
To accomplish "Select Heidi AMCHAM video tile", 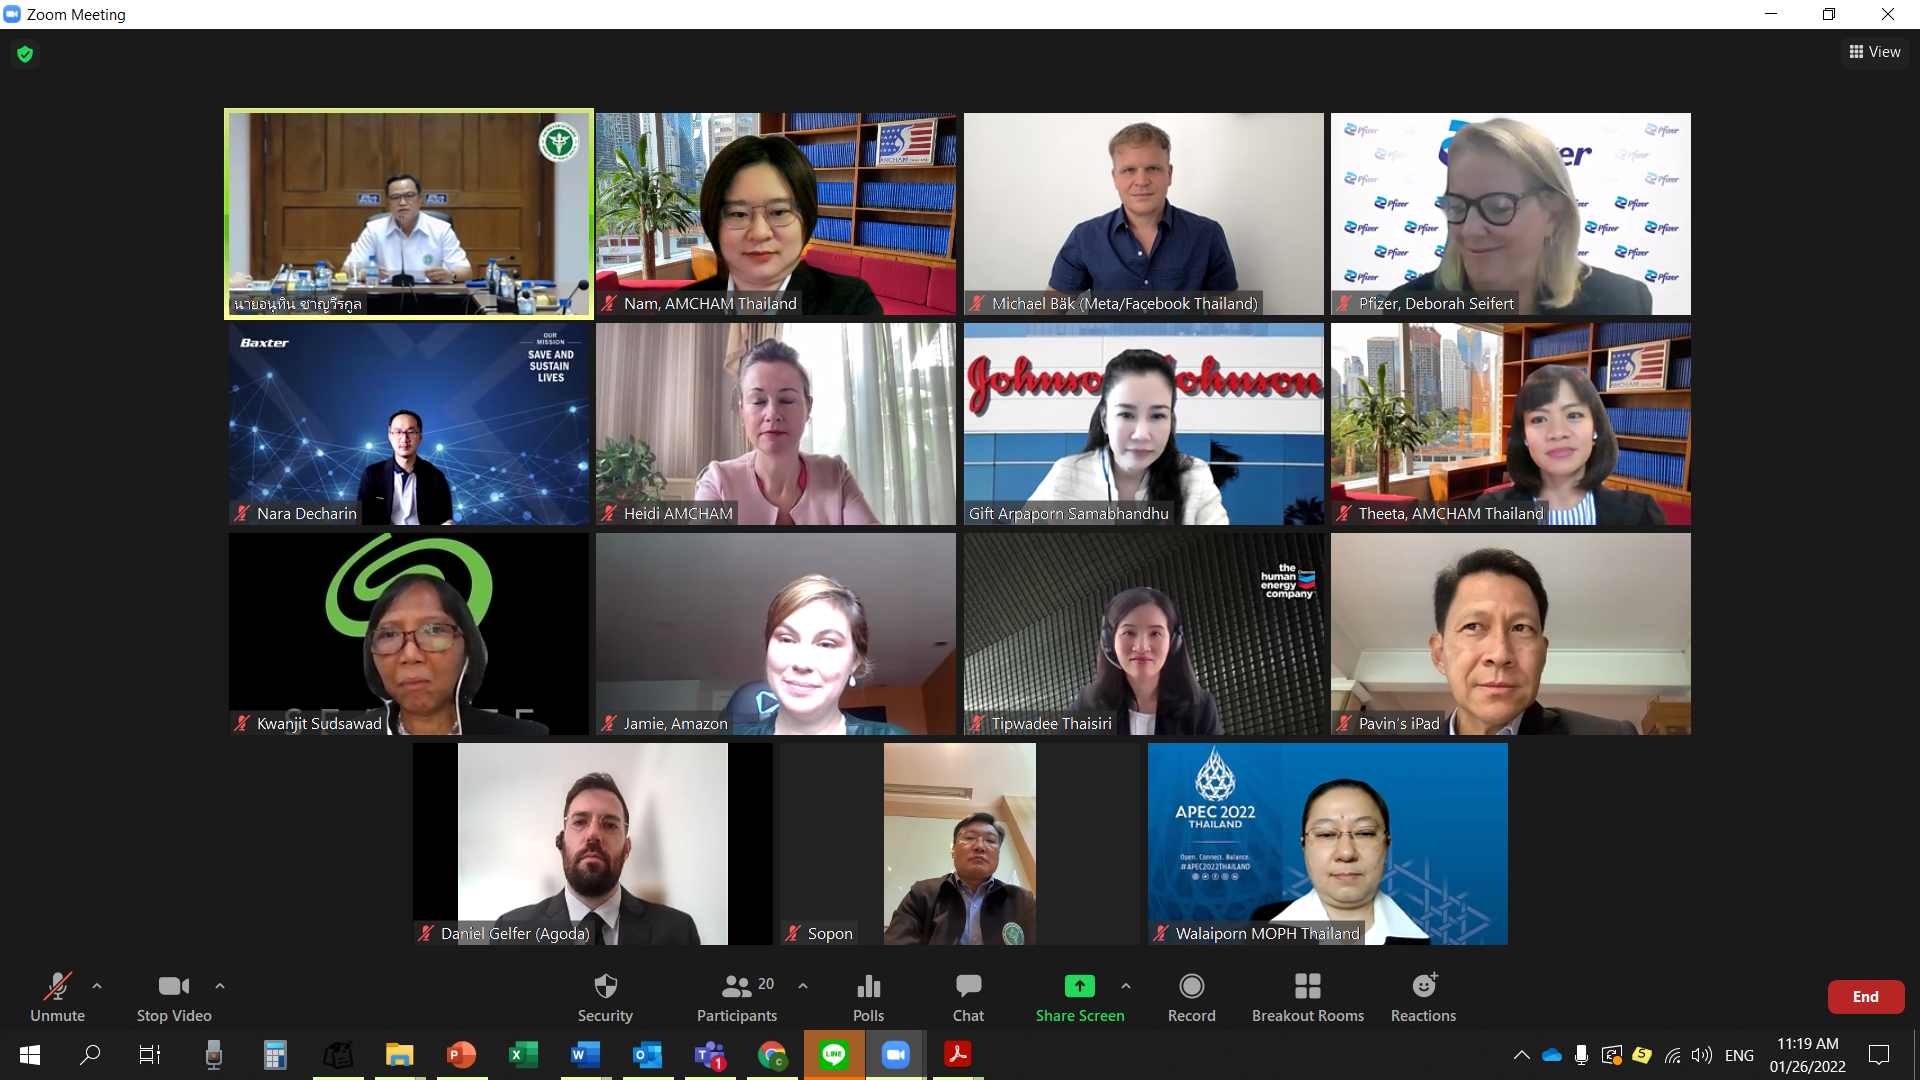I will (x=776, y=424).
